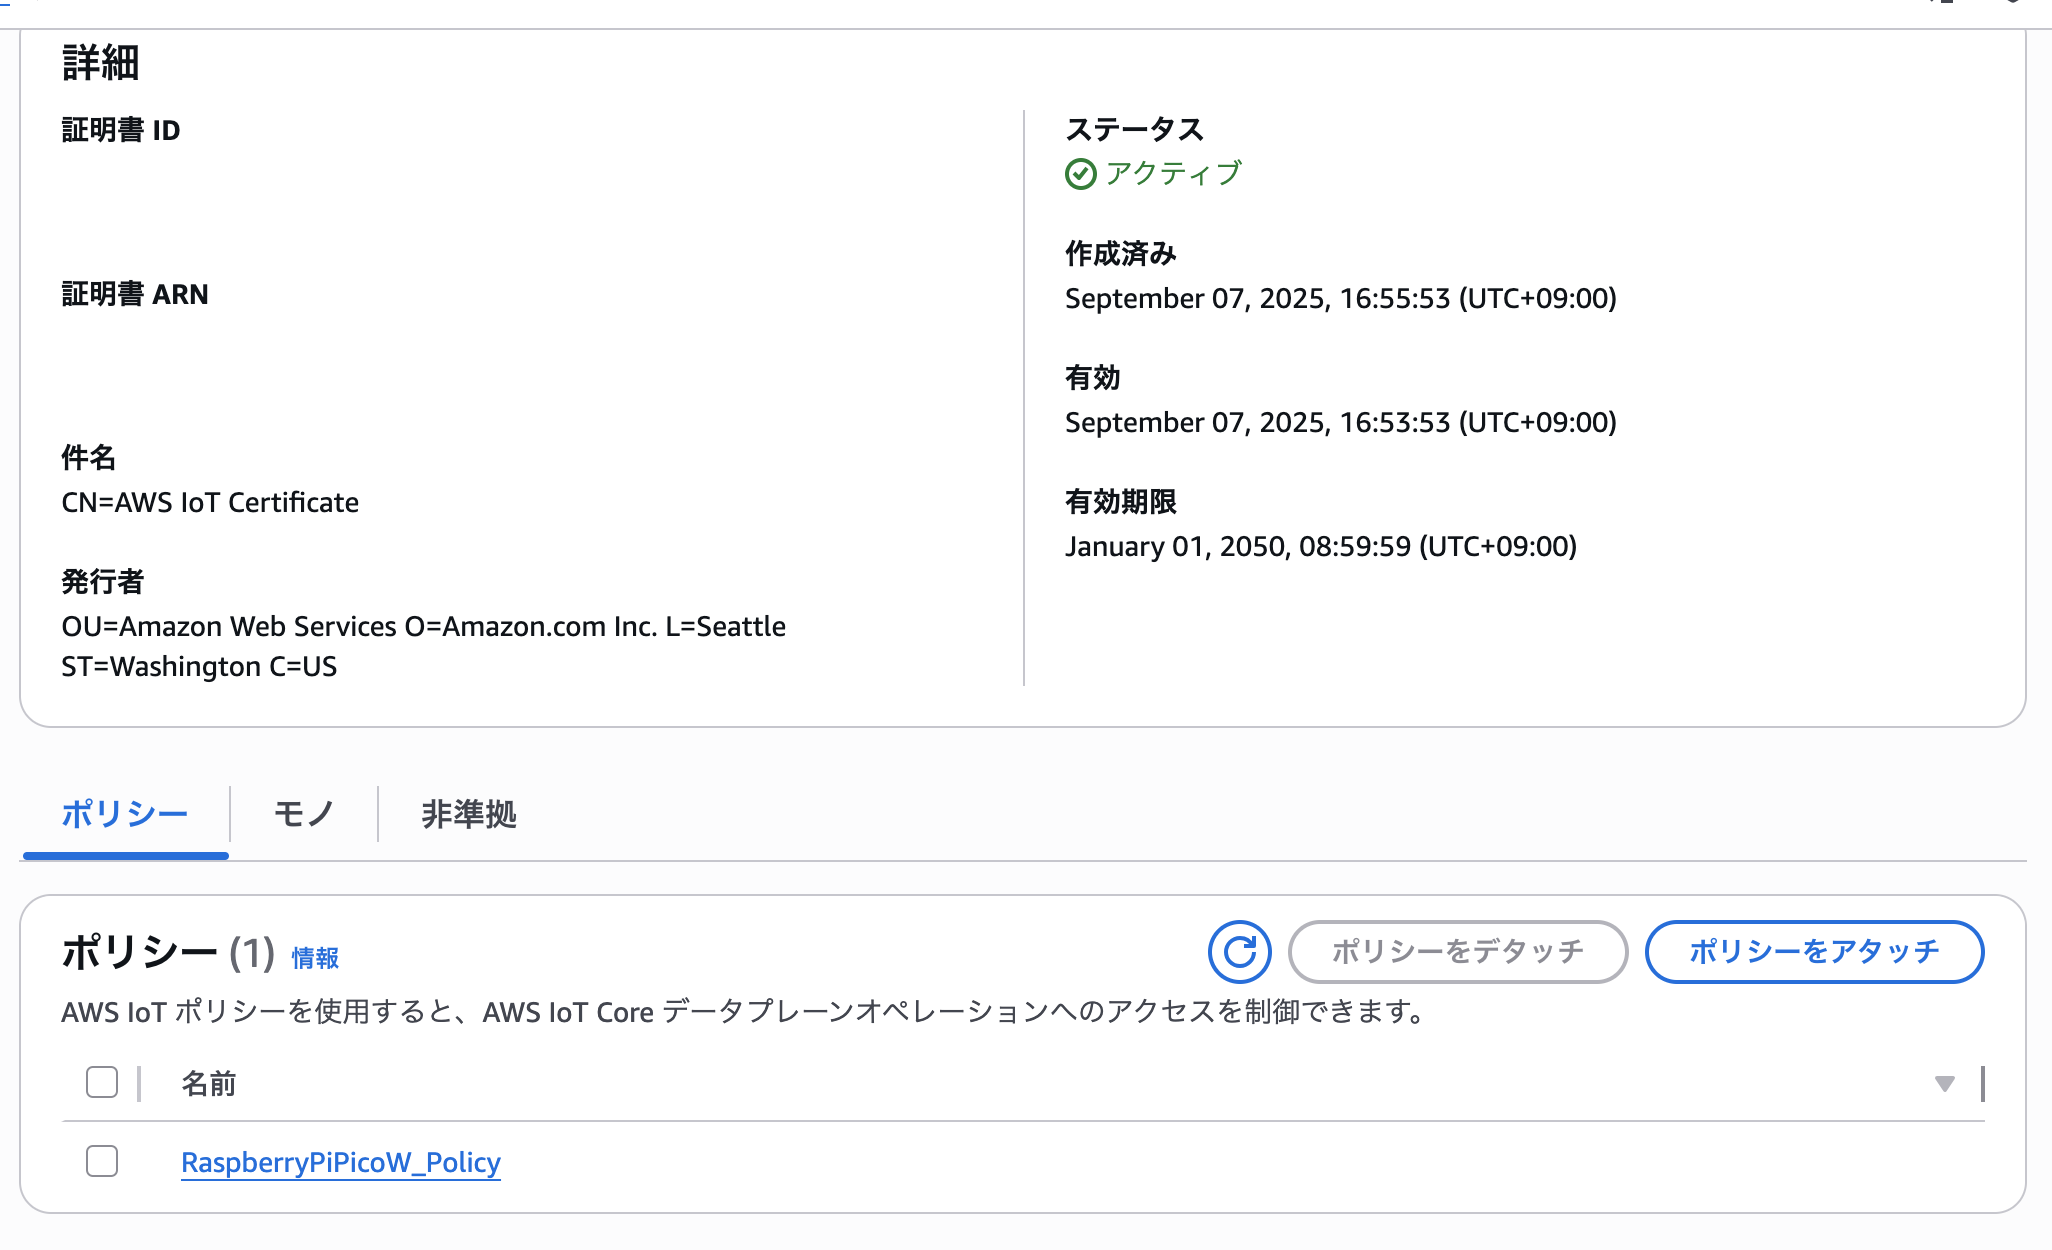Click the redacted 証明書 ARN value

pyautogui.click(x=519, y=356)
